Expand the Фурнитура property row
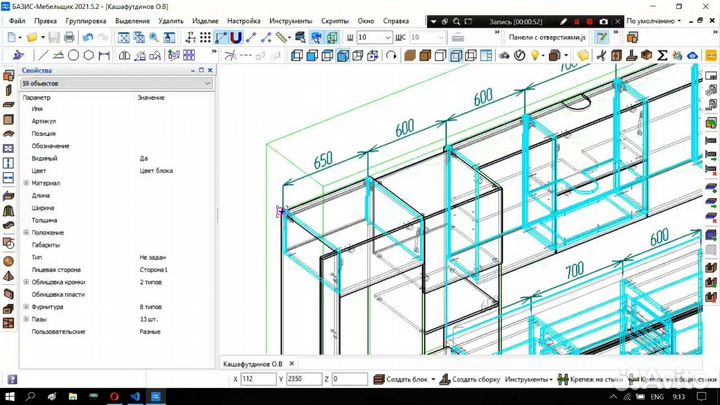The image size is (720, 405). [x=26, y=307]
